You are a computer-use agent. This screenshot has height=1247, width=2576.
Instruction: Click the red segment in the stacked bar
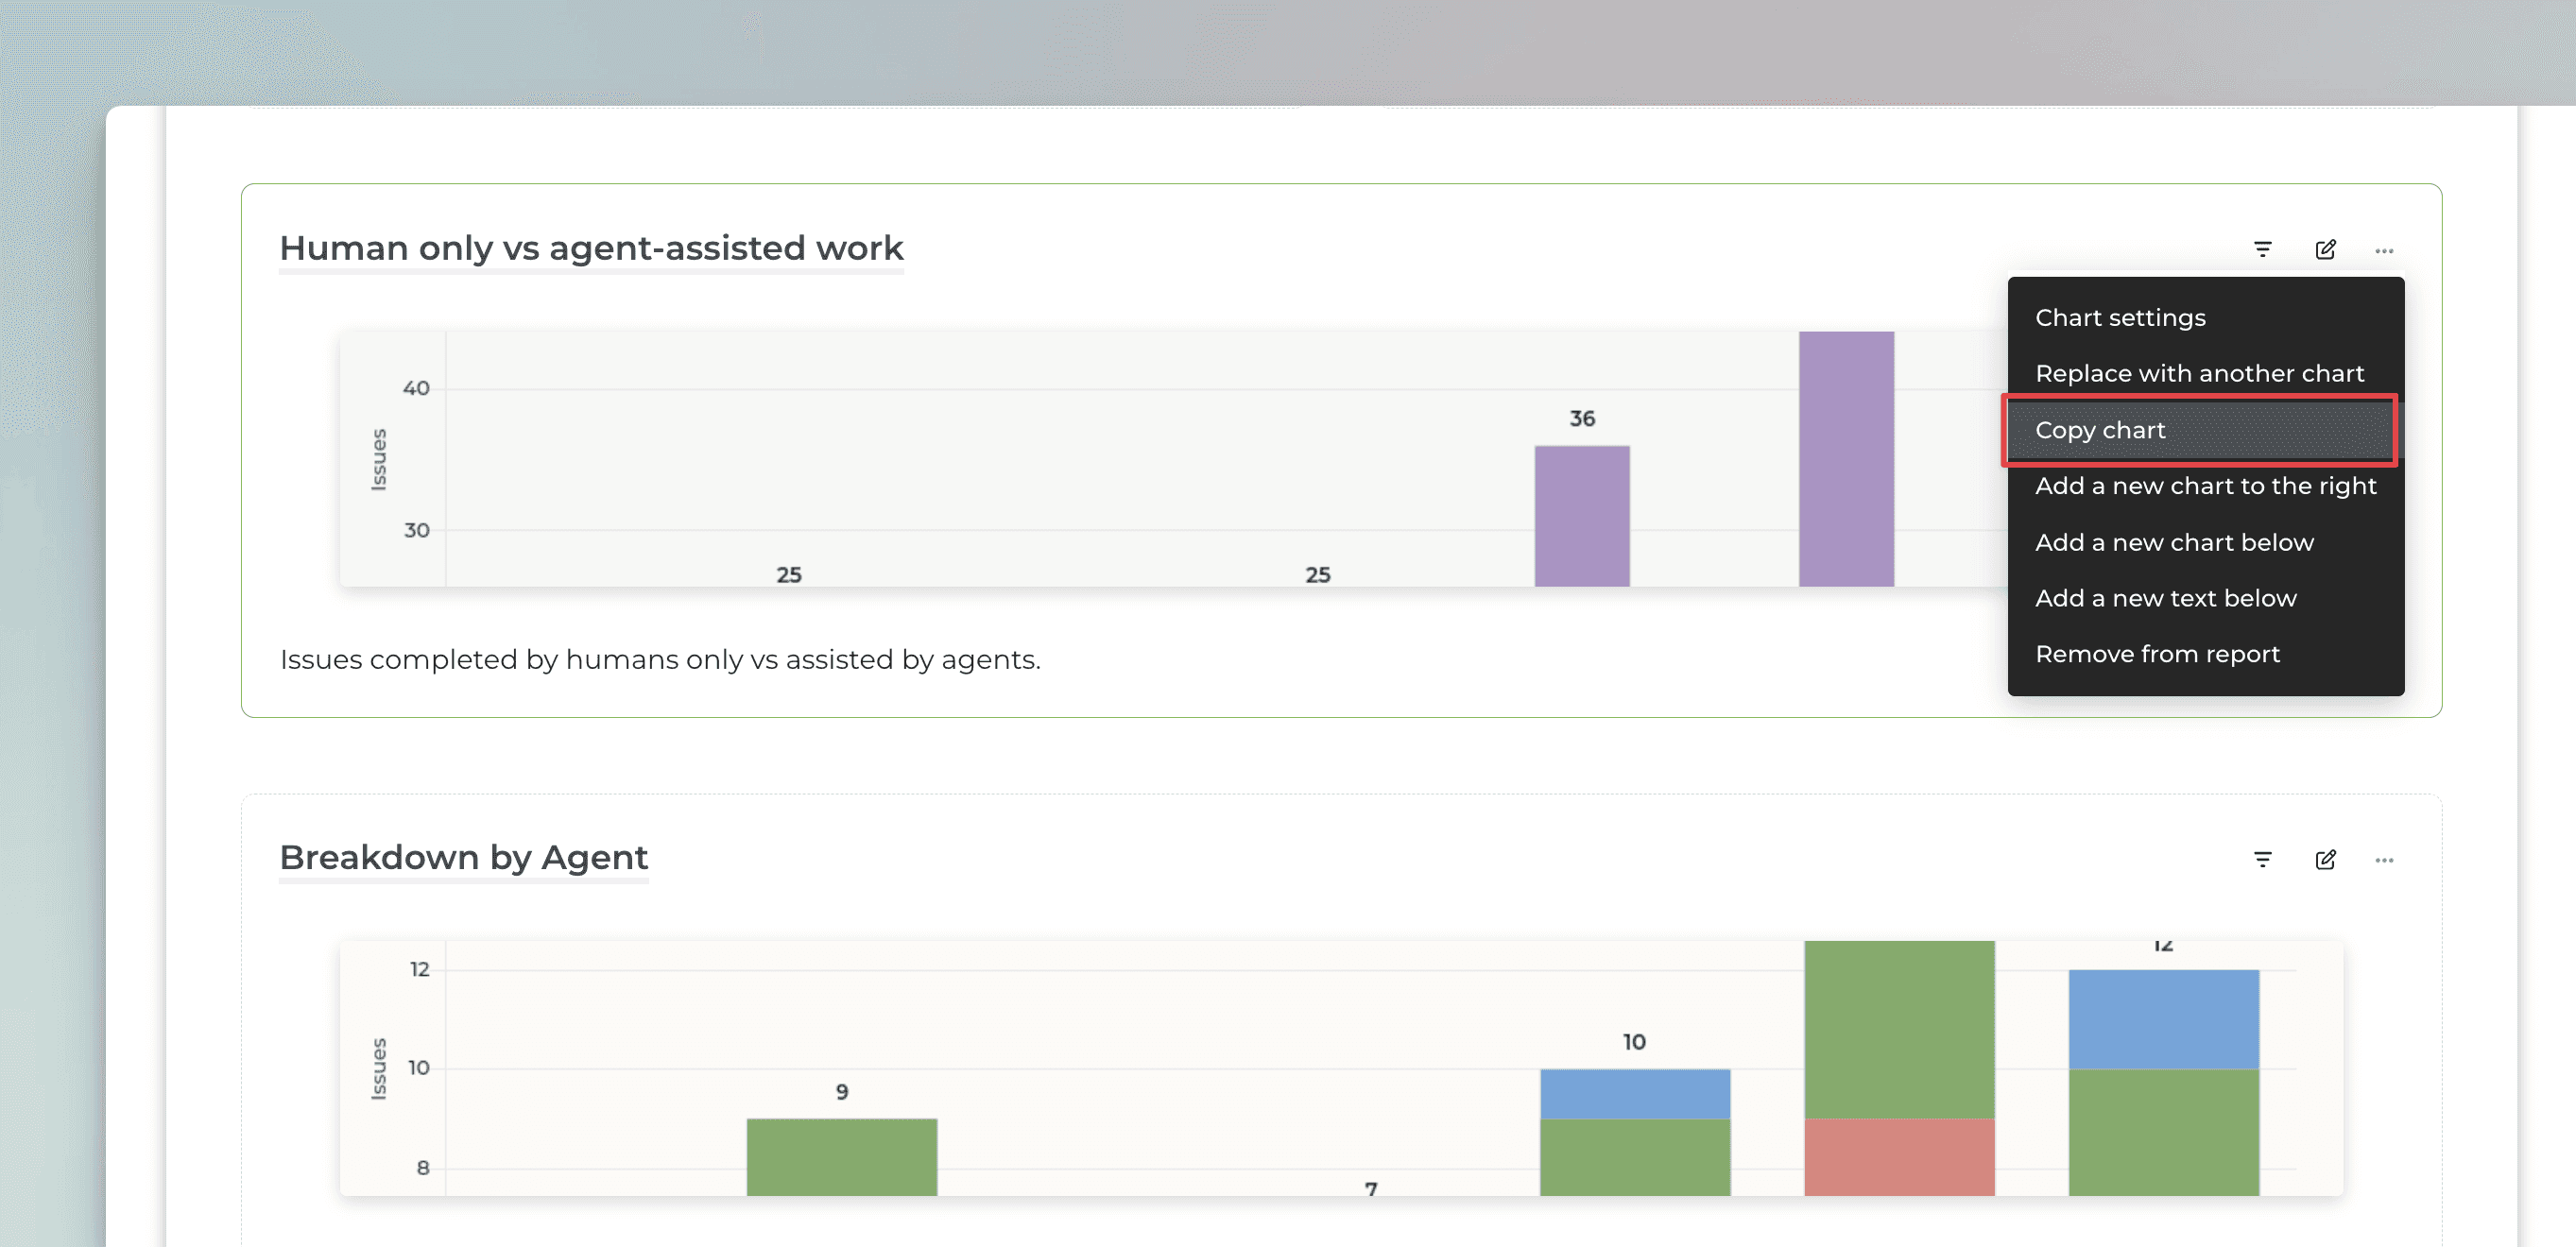pyautogui.click(x=1899, y=1157)
